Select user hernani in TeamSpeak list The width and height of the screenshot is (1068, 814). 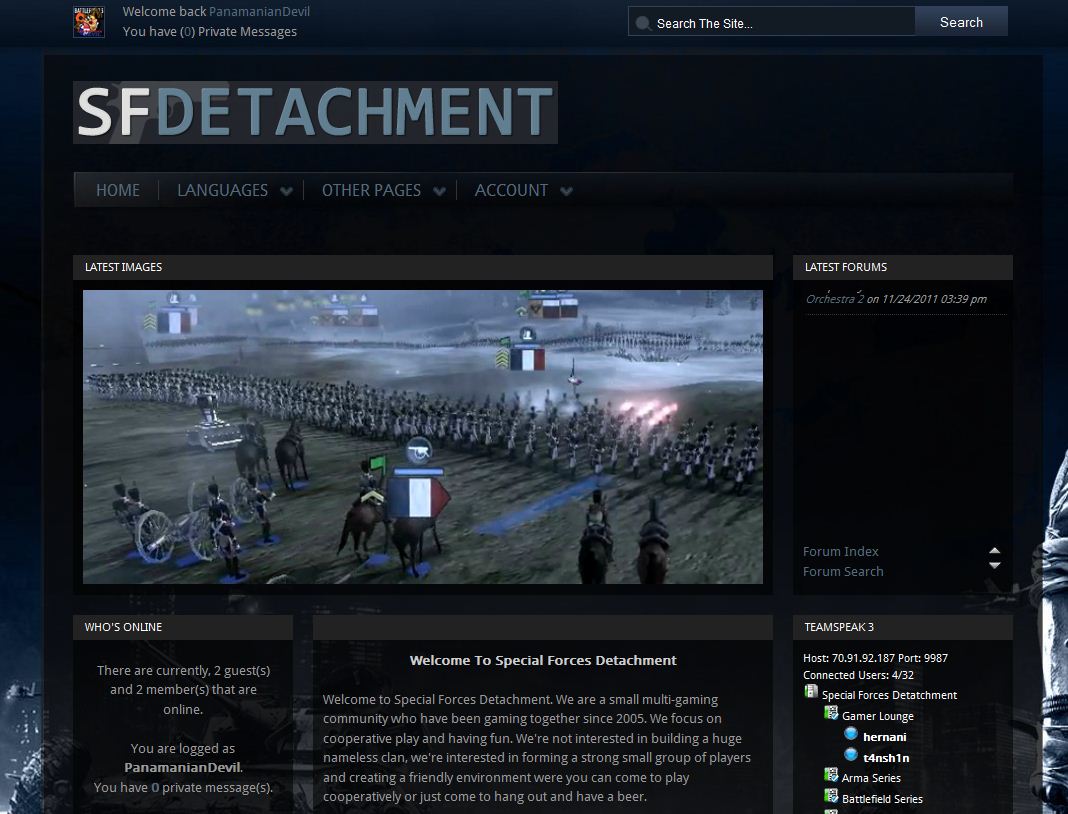click(884, 737)
